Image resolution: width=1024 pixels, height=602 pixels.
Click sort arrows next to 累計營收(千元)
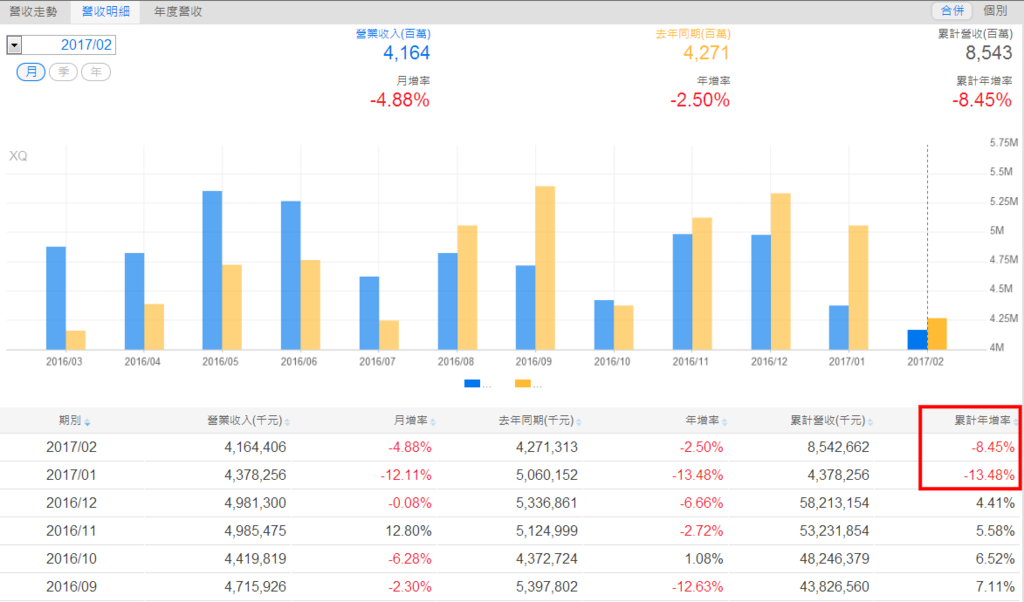point(871,422)
